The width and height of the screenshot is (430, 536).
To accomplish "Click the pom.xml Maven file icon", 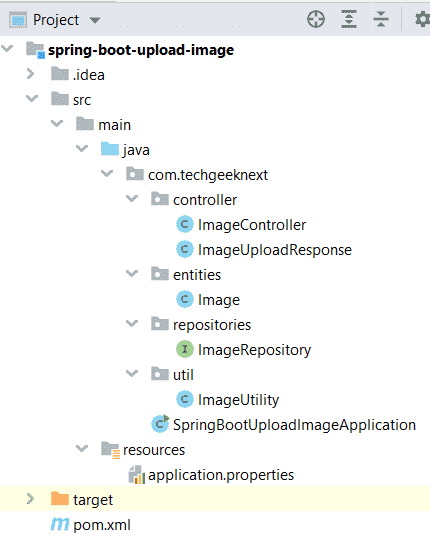I will click(x=60, y=524).
